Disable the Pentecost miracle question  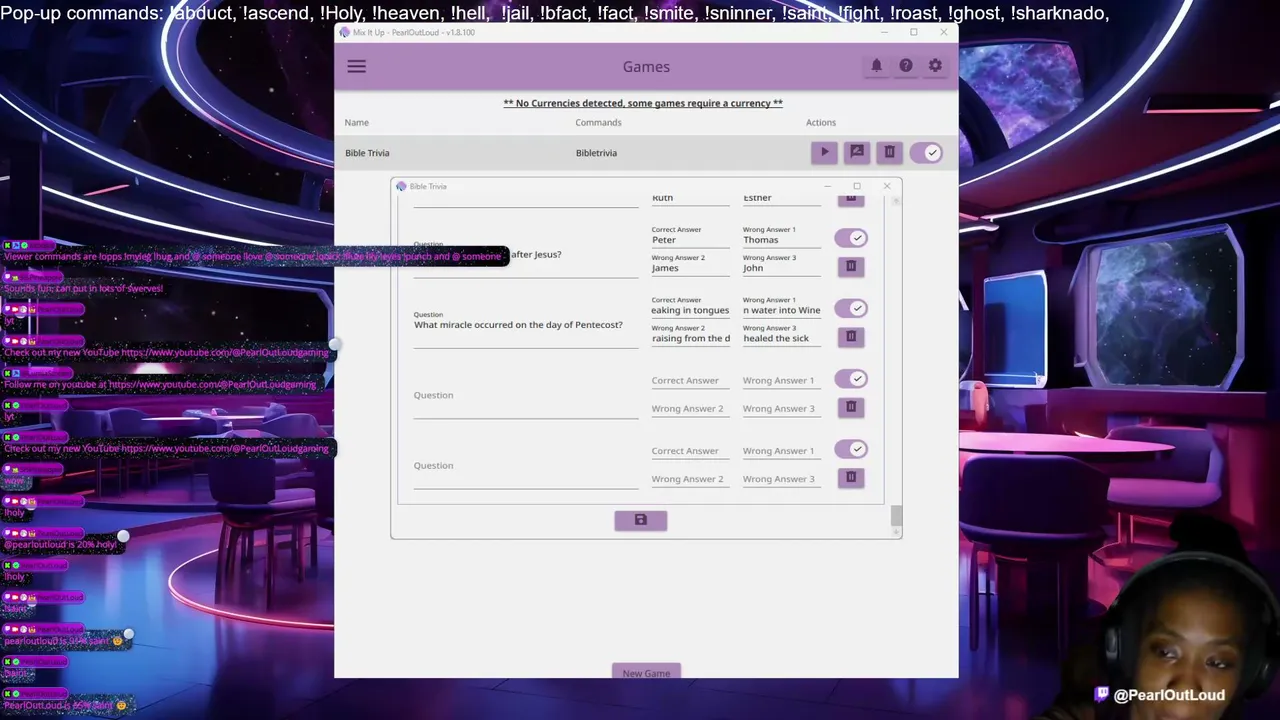(x=851, y=308)
